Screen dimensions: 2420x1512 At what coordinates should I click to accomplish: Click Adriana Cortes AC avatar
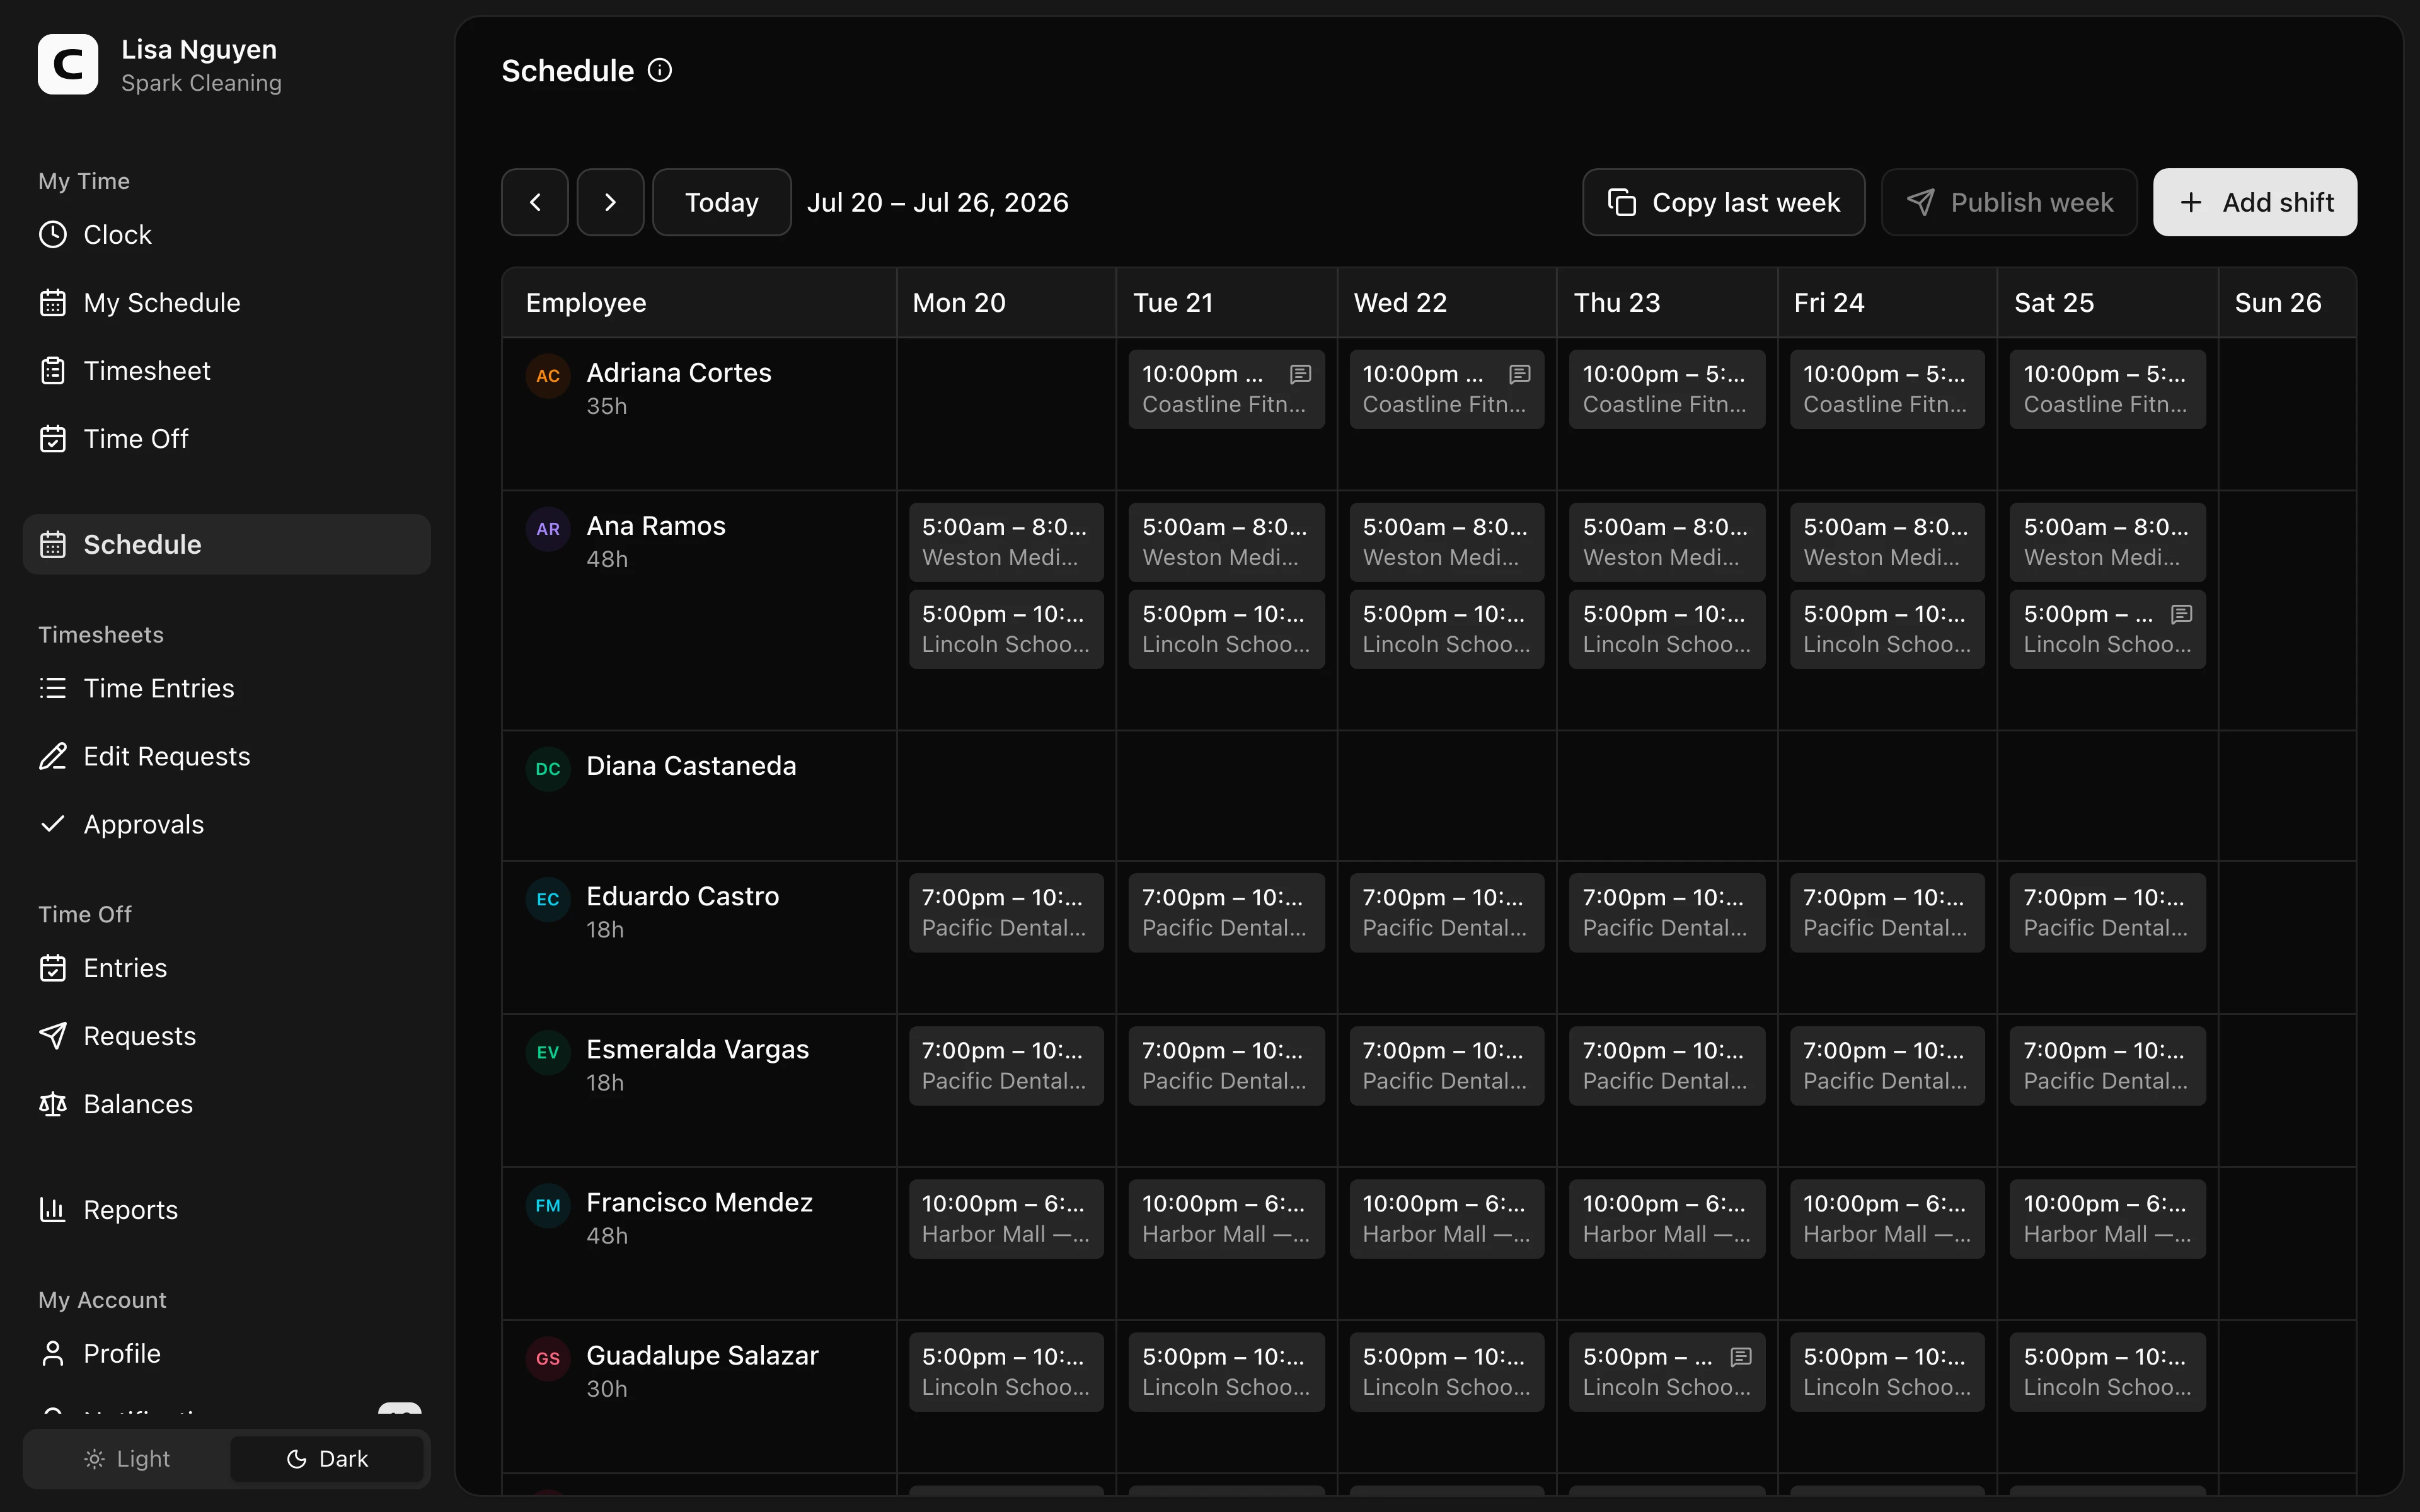[548, 376]
